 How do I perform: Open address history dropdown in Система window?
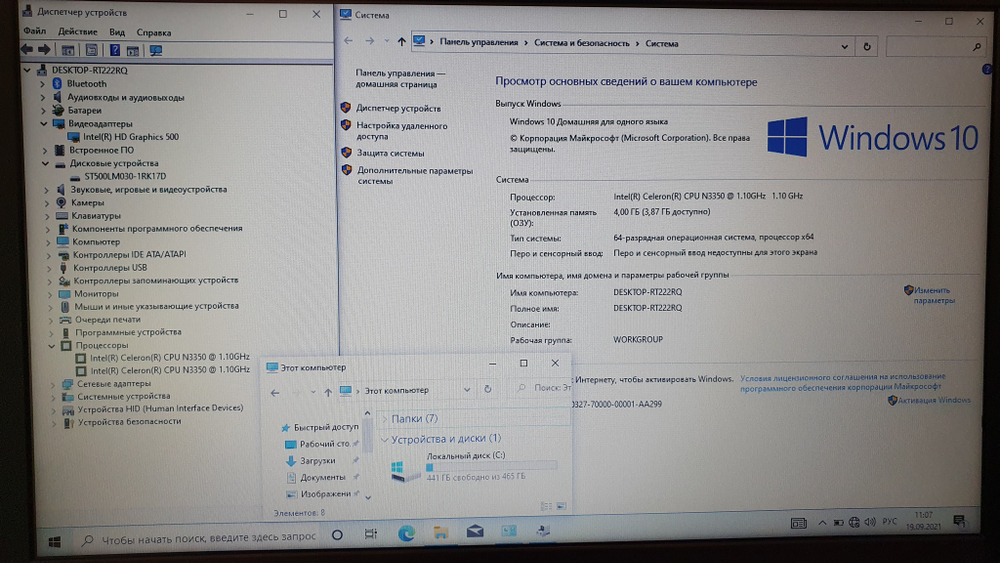pos(844,47)
